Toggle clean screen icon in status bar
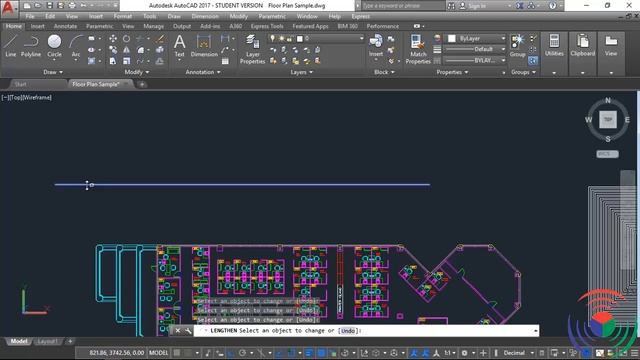Screen dimensions: 640x360 (623, 353)
